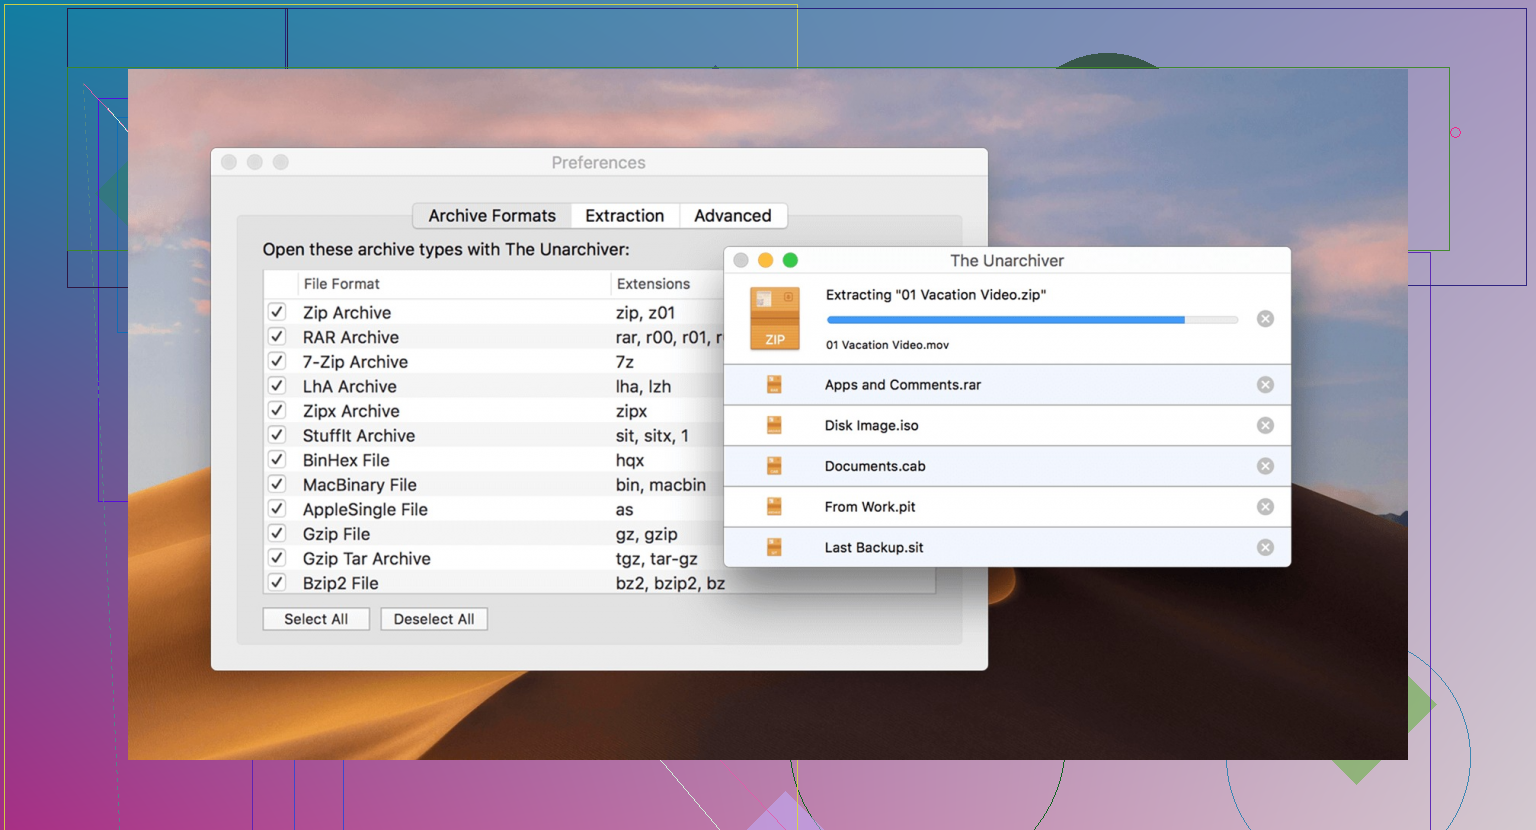Toggle the MacBinary File checkbox

tap(278, 484)
